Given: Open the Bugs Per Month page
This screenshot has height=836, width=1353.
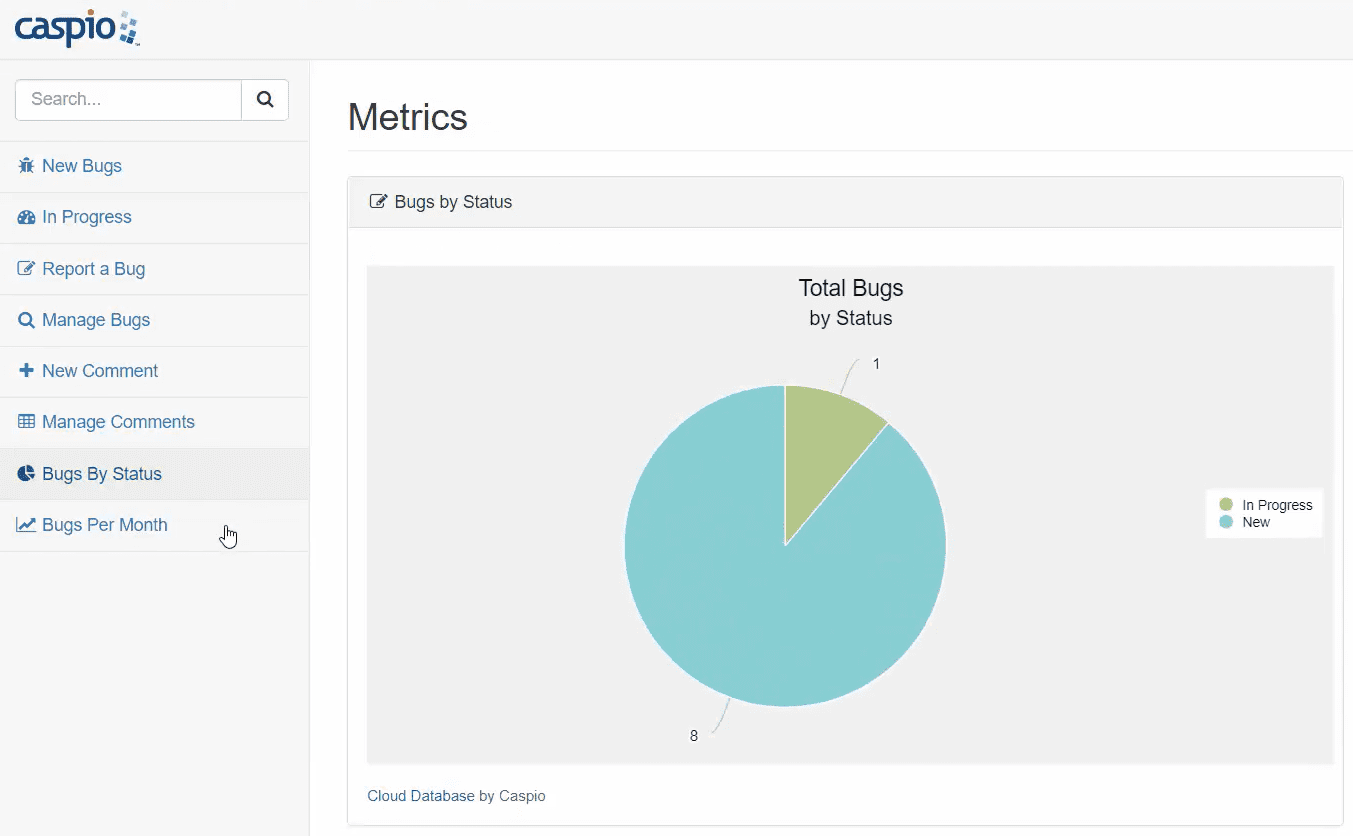Looking at the screenshot, I should 104,525.
